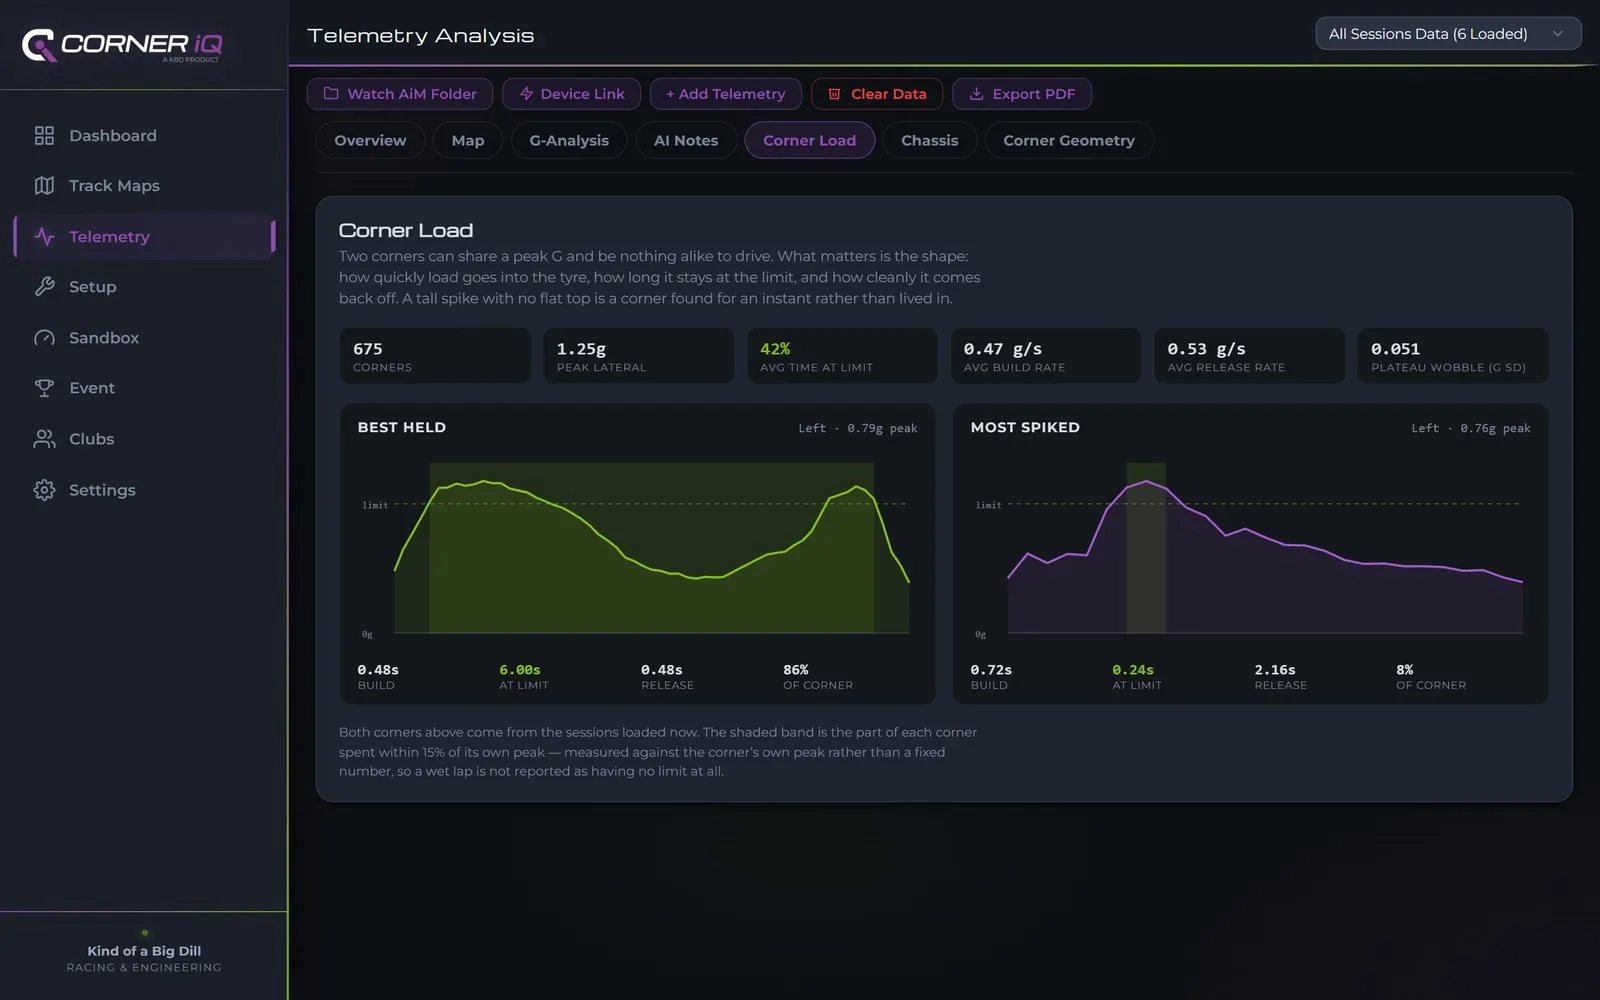Click the 0.53 g/s Avg Release Rate card
The width and height of the screenshot is (1600, 1000).
[1250, 355]
